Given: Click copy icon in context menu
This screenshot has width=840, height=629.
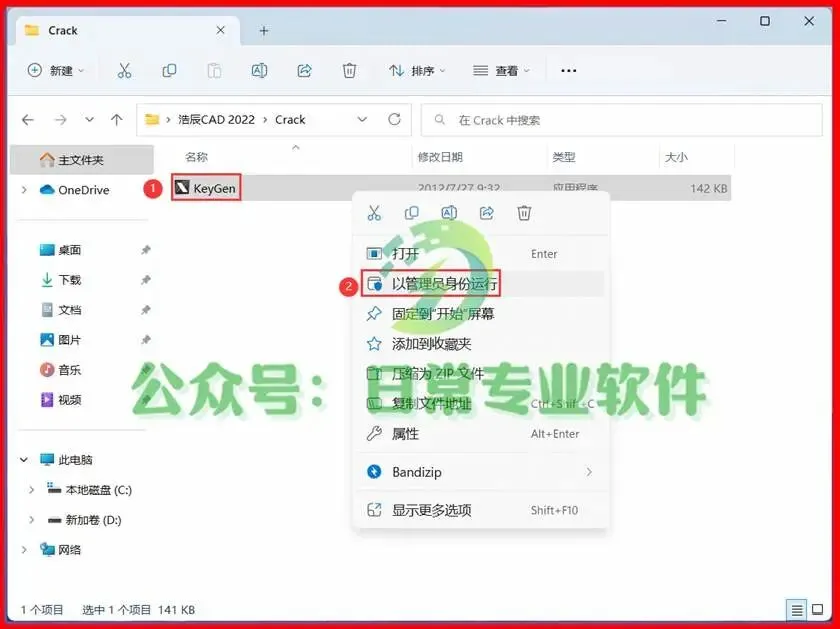Looking at the screenshot, I should click(411, 213).
